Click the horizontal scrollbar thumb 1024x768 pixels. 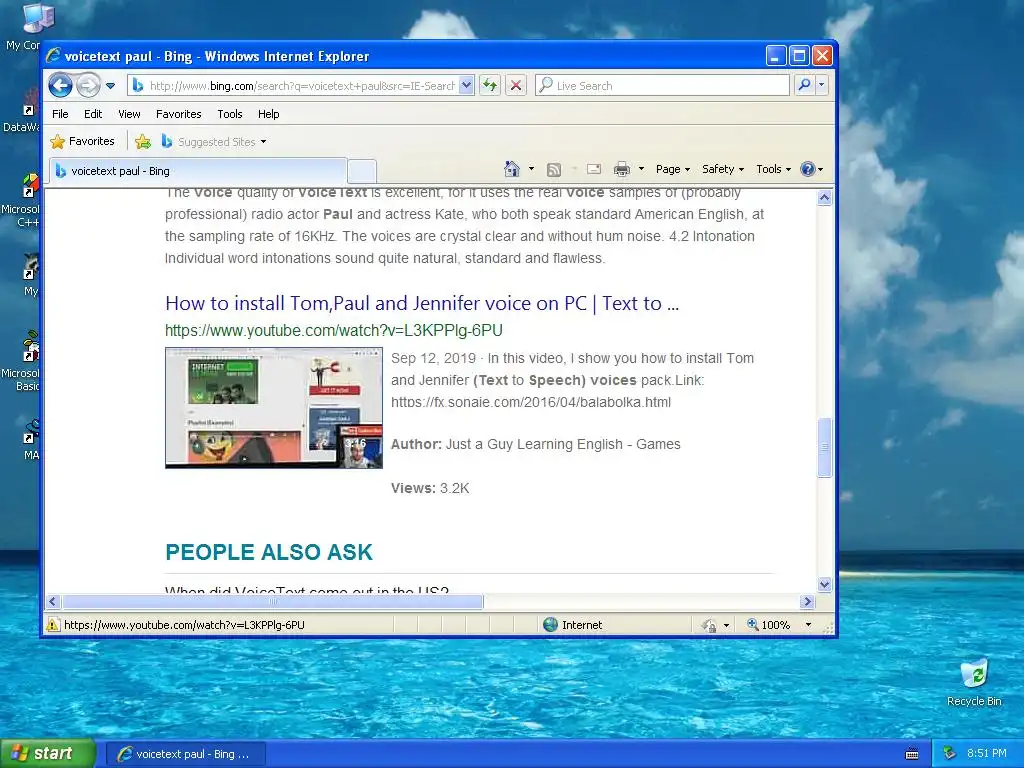pos(272,601)
